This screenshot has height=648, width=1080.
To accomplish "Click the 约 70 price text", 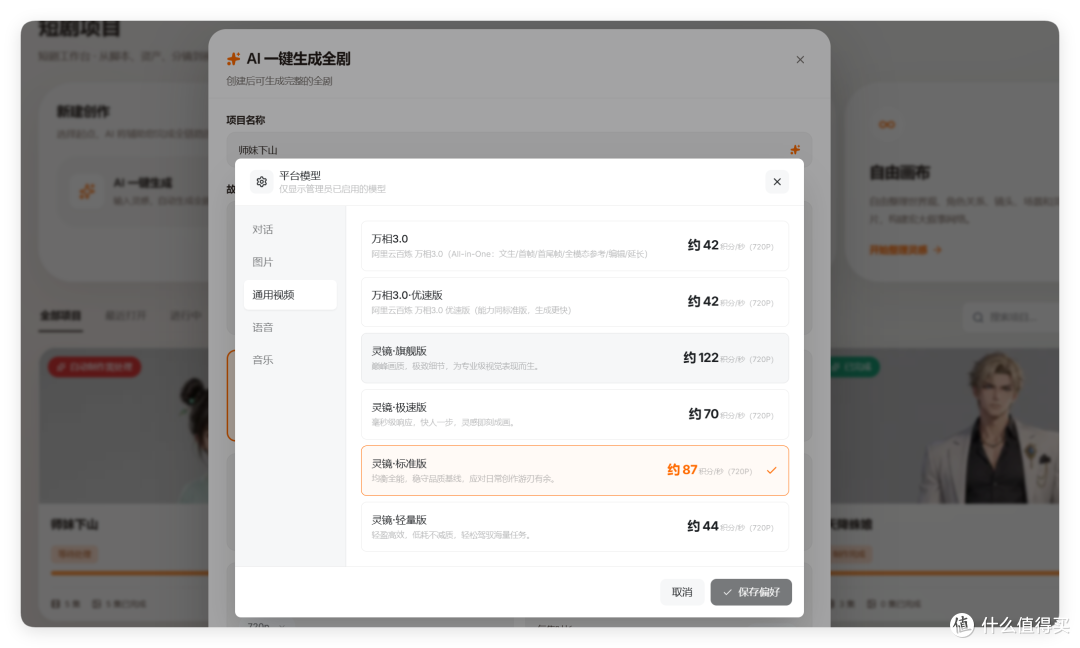I will [x=703, y=414].
